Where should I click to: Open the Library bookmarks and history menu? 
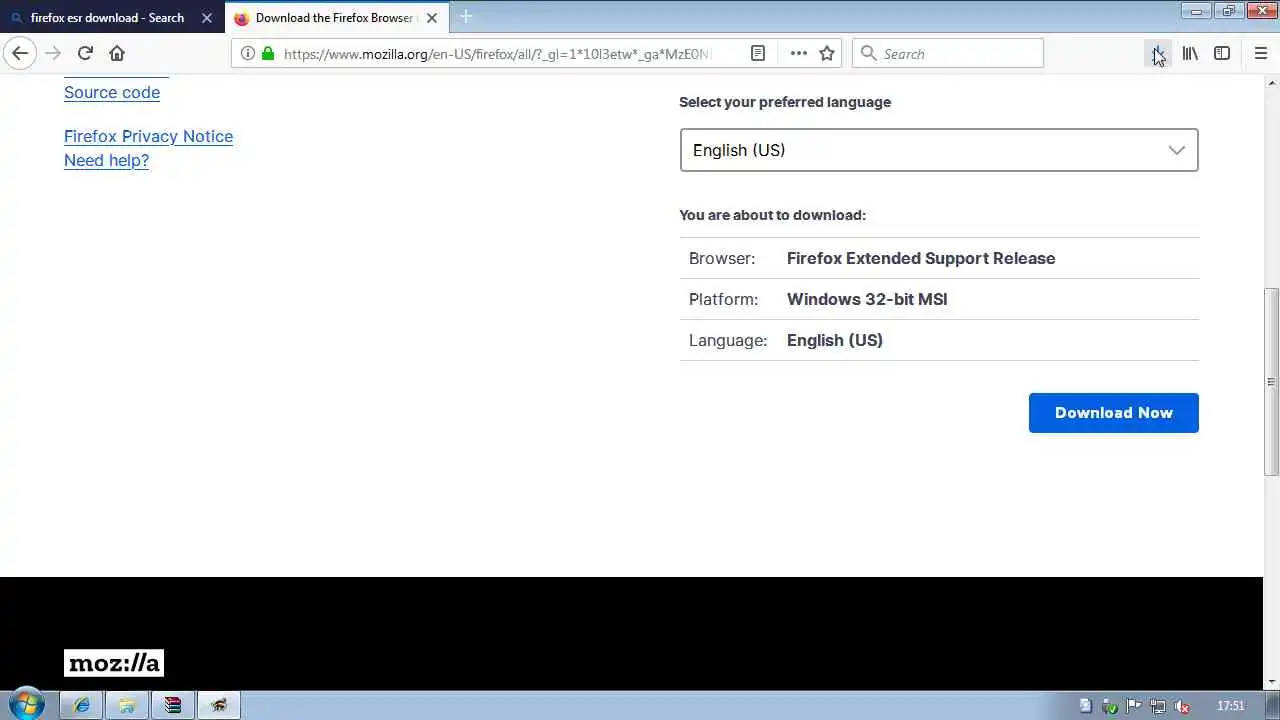click(x=1190, y=53)
